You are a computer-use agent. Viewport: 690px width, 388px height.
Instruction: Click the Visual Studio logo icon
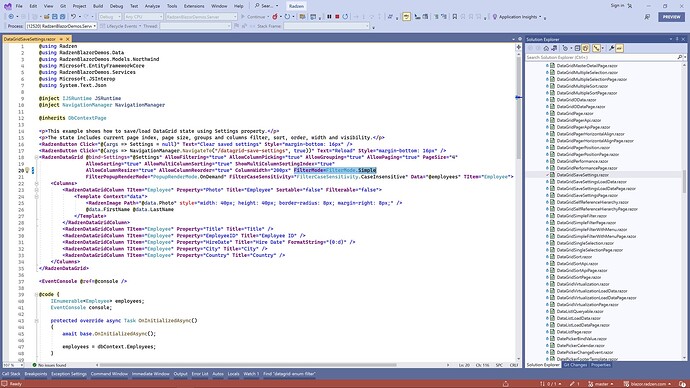click(x=7, y=6)
